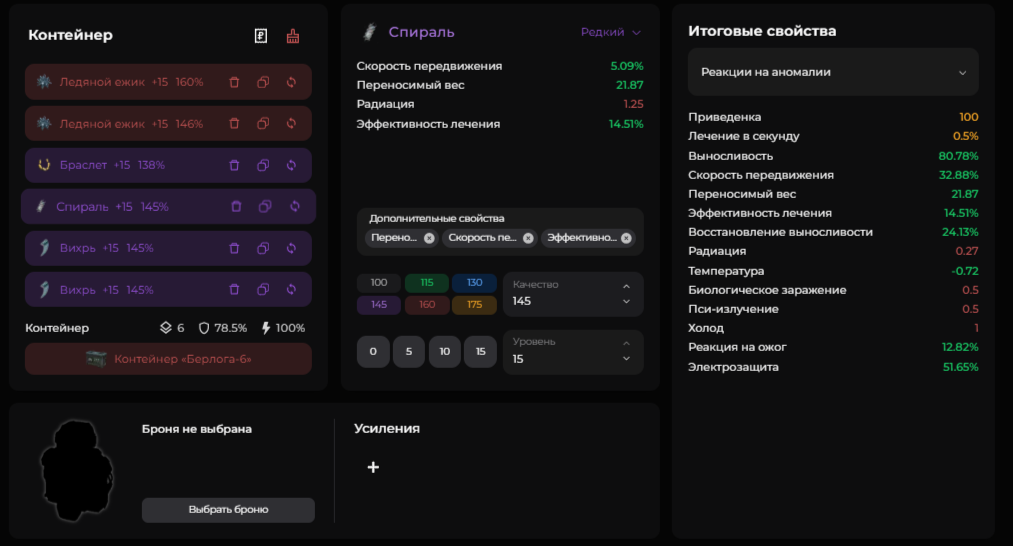The height and width of the screenshot is (546, 1013).
Task: Click the document icon beside Контейнер title
Action: (261, 36)
